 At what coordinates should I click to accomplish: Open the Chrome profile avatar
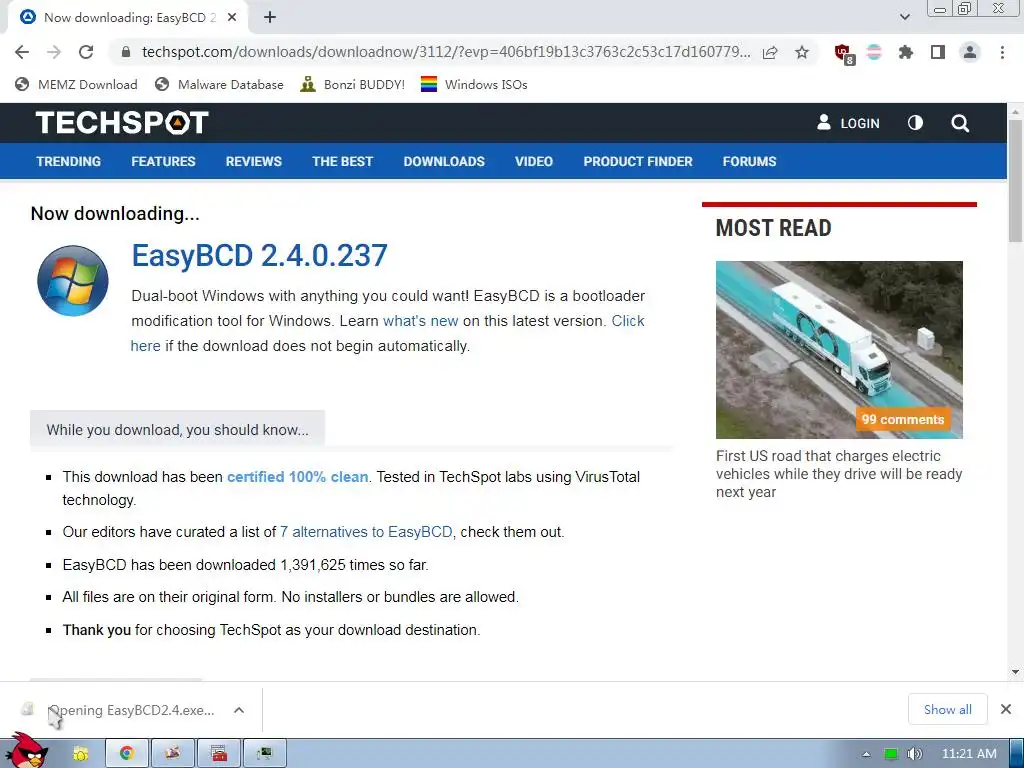[x=970, y=52]
